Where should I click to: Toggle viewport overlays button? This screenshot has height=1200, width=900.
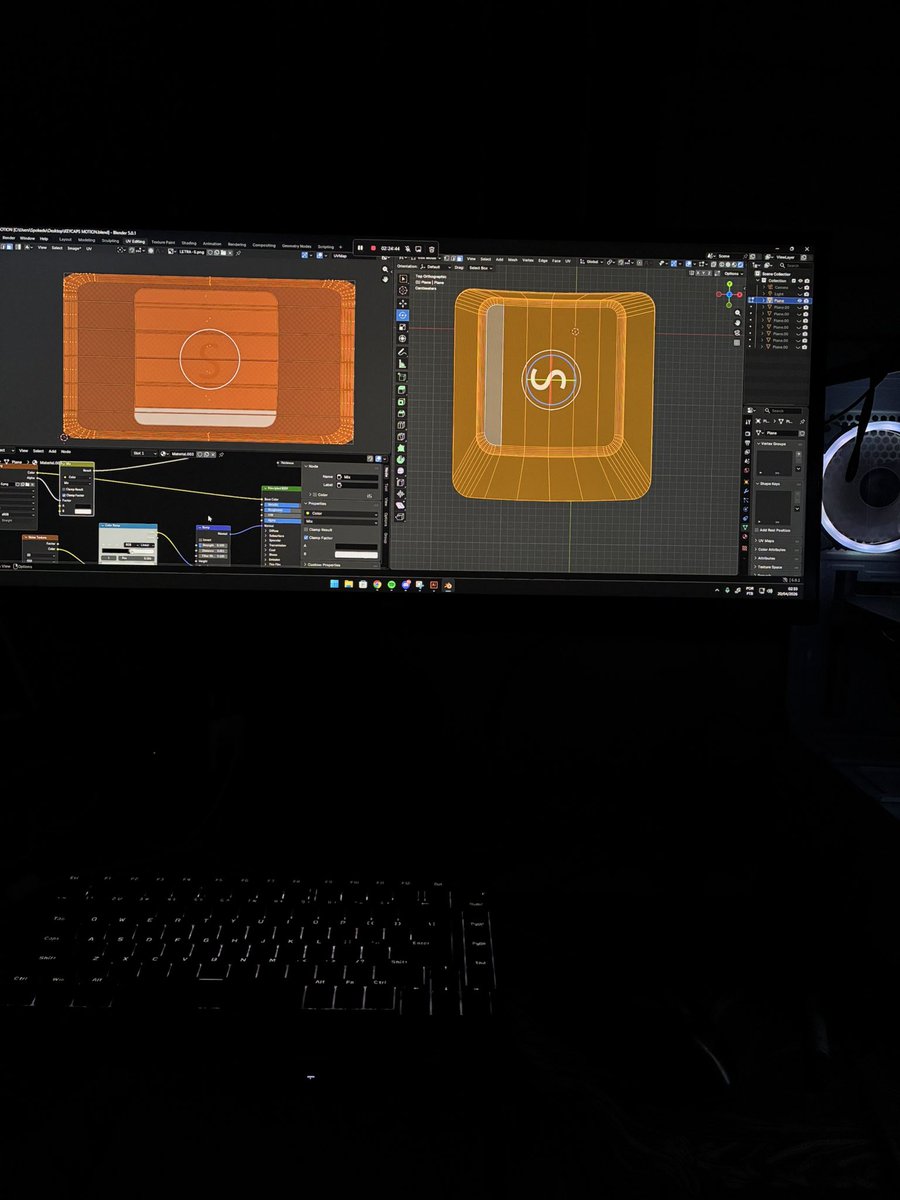point(689,264)
